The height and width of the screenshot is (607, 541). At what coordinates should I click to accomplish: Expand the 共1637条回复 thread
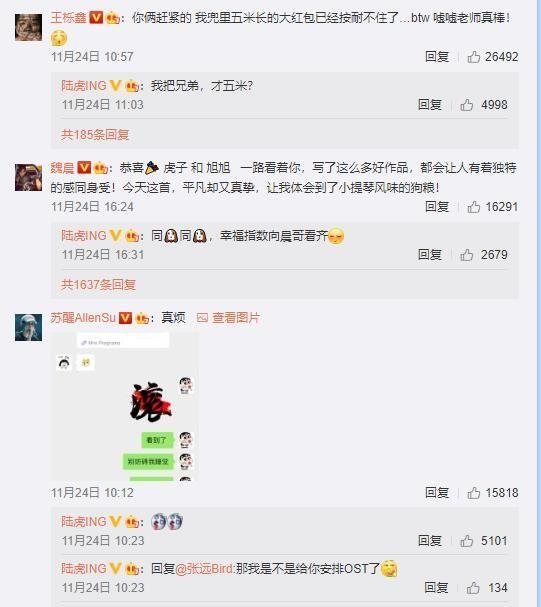(98, 285)
